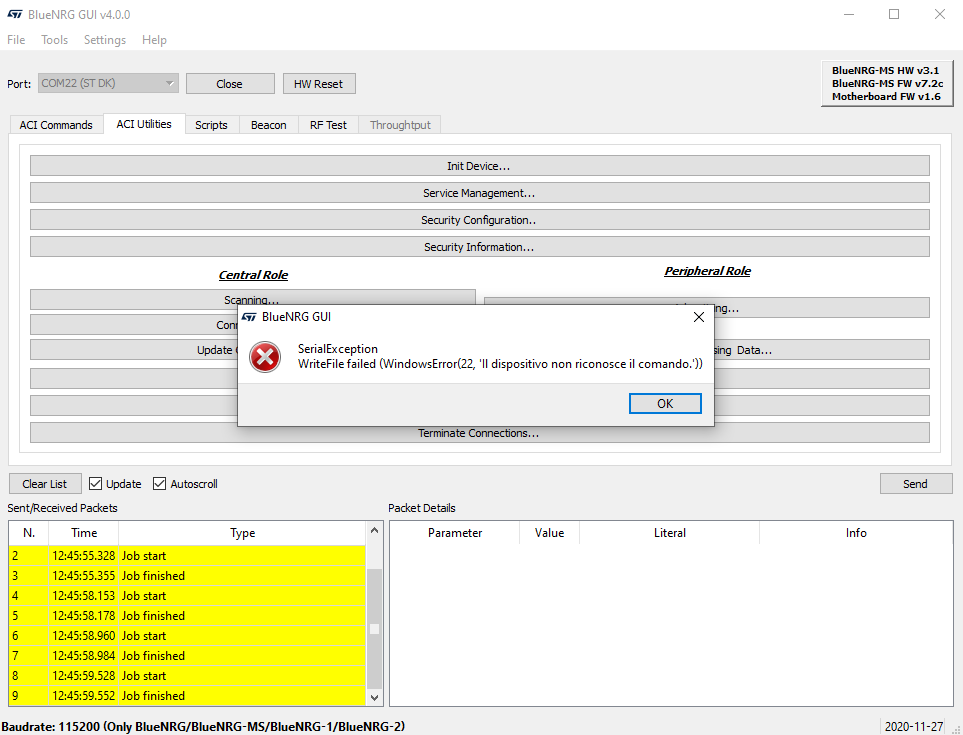Maximize the BlueNRG GUI window
This screenshot has height=735, width=963.
click(x=894, y=14)
